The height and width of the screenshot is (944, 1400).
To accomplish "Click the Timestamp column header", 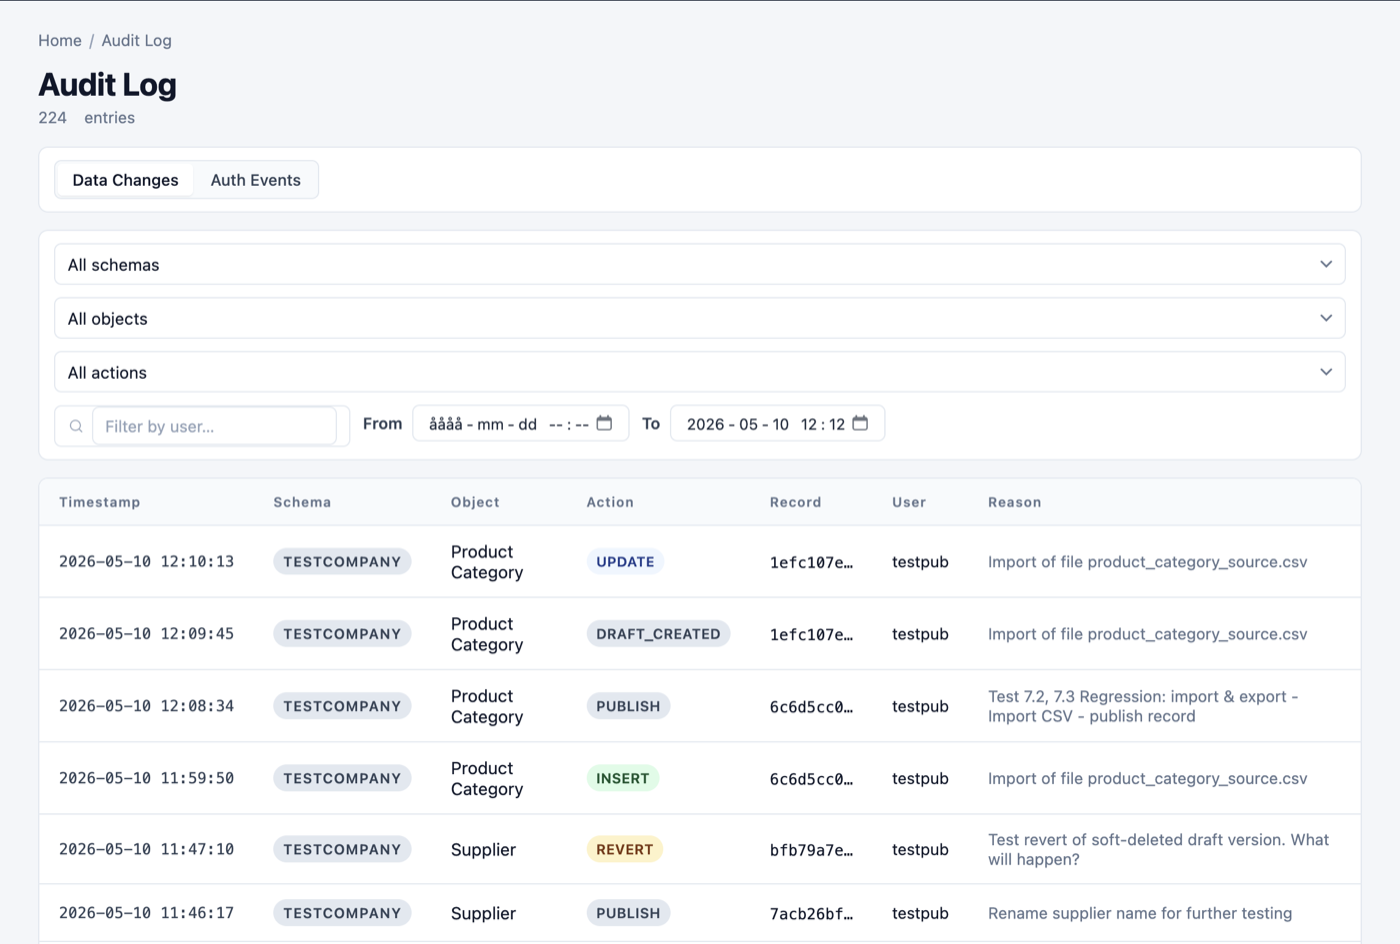I will [100, 502].
